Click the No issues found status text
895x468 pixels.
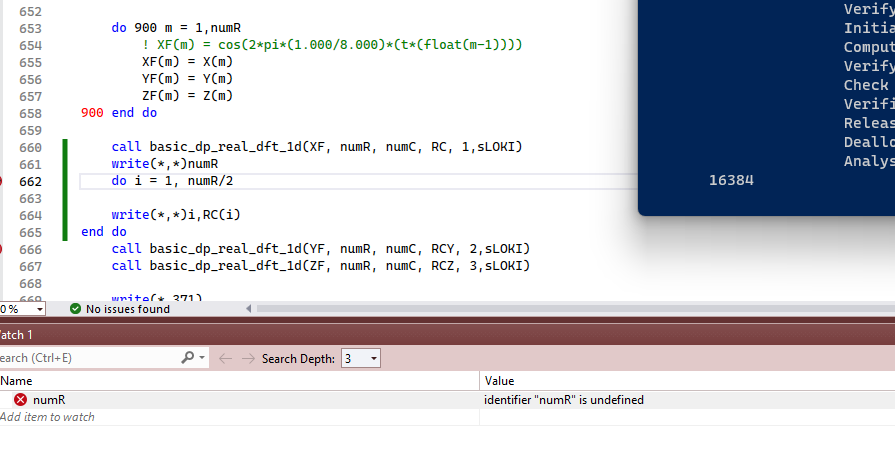128,309
